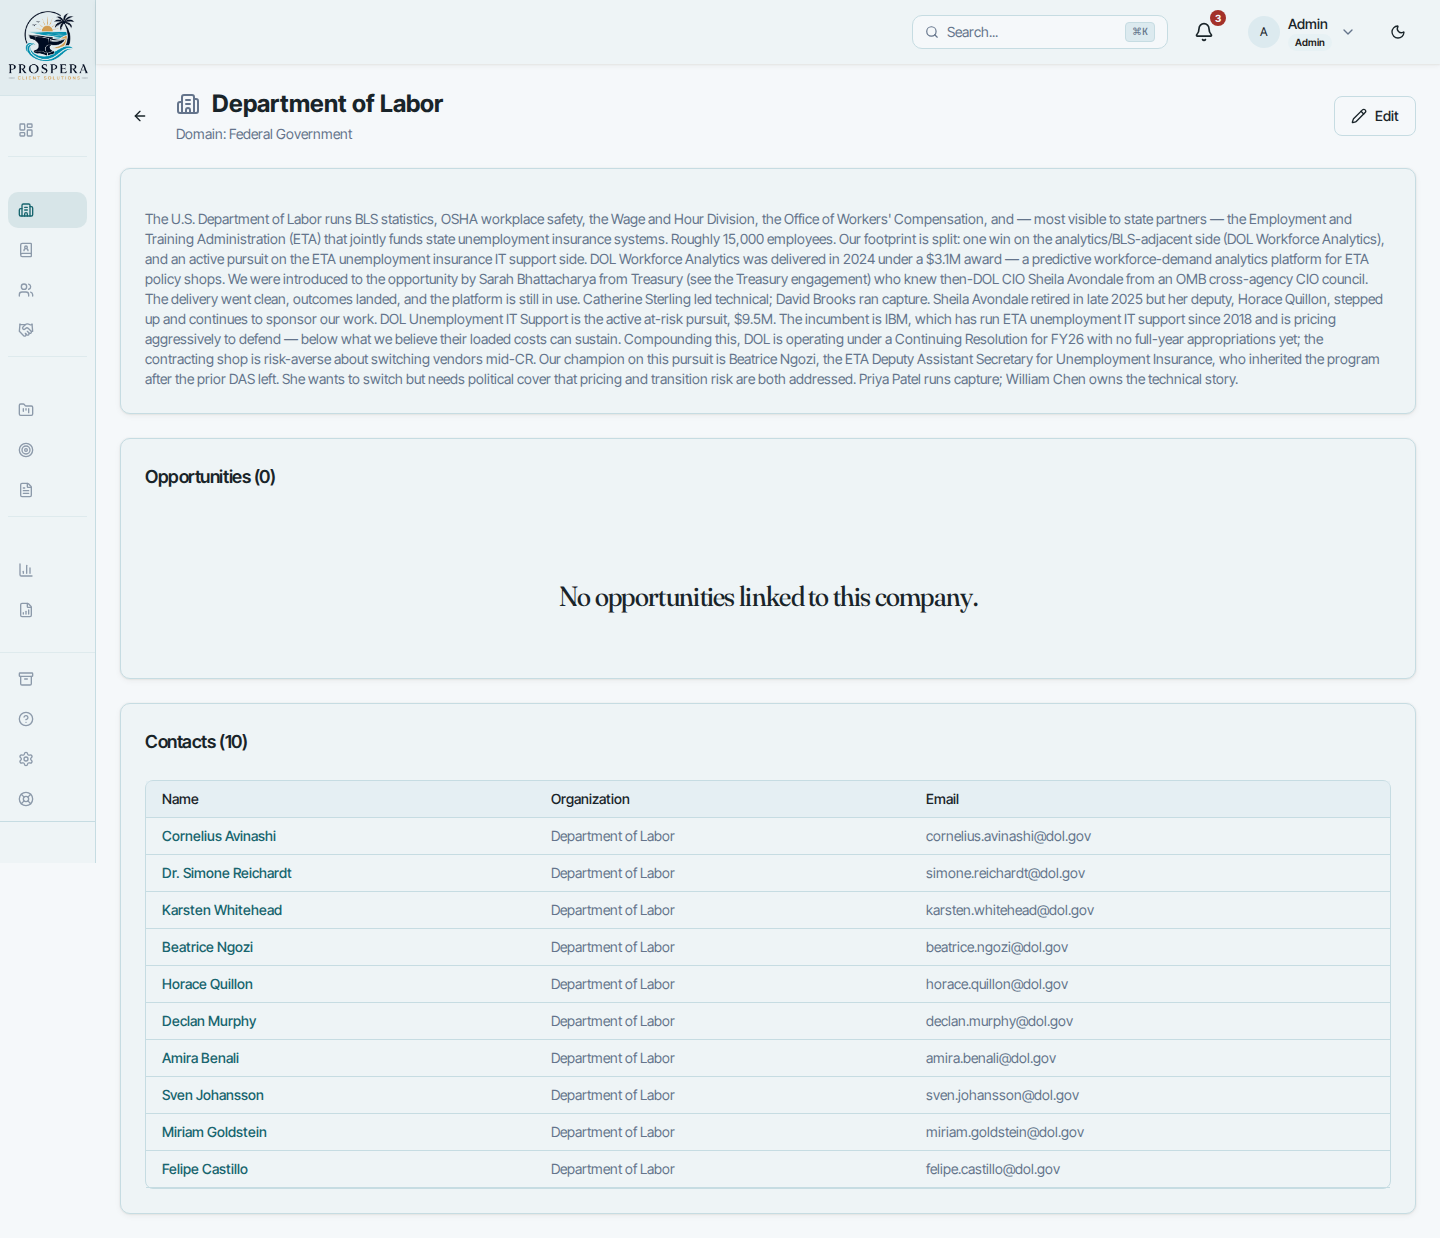Open the bar chart analytics icon in sidebar

[26, 570]
